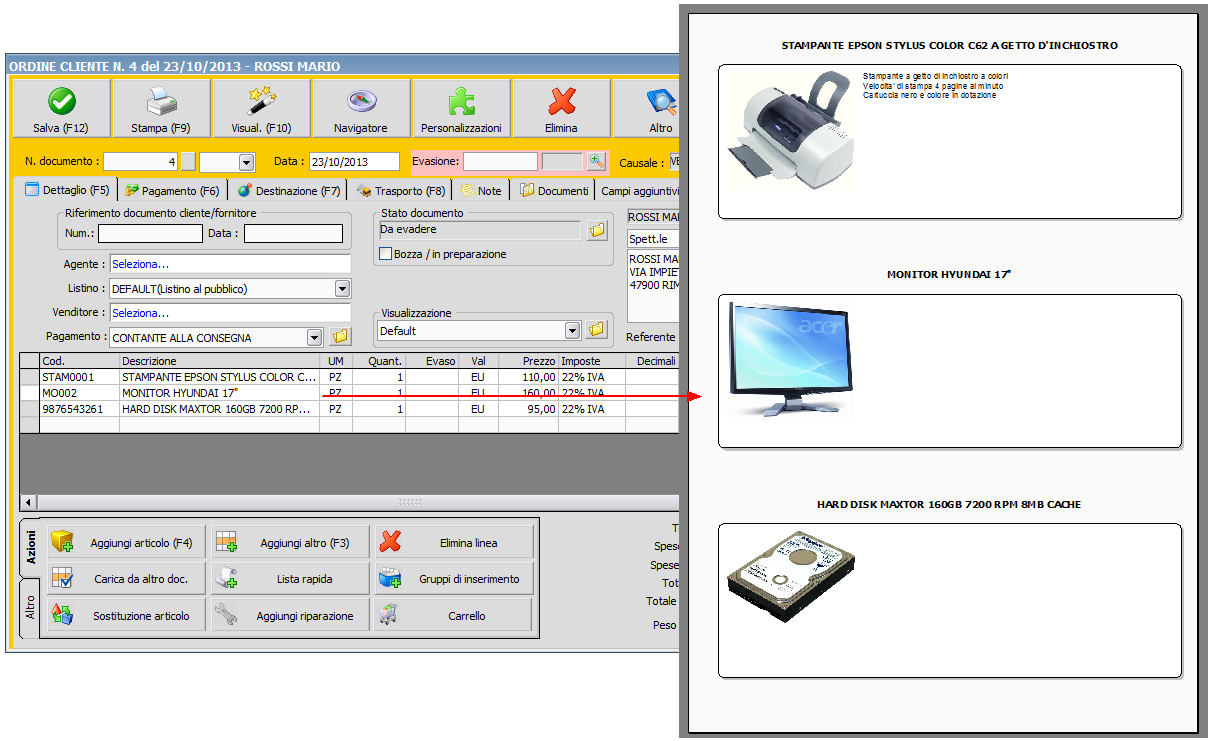
Task: Switch to Pagamento (F6) tab
Action: click(172, 190)
